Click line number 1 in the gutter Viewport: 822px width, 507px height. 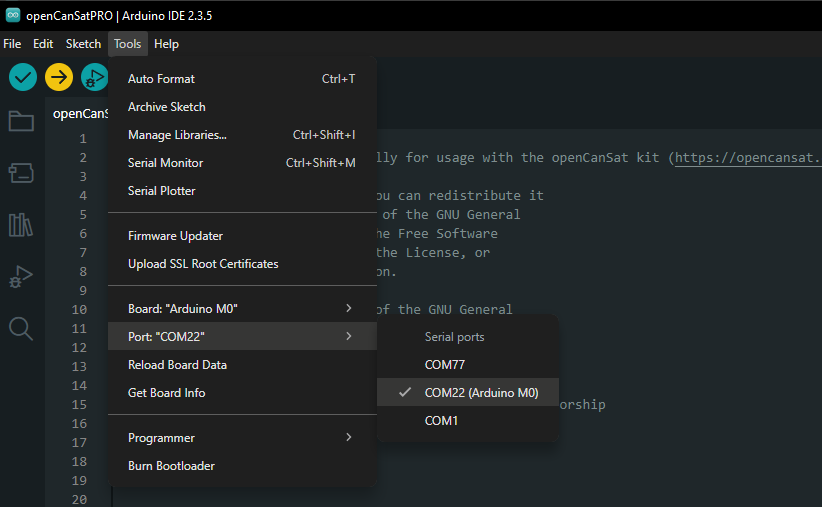click(83, 138)
